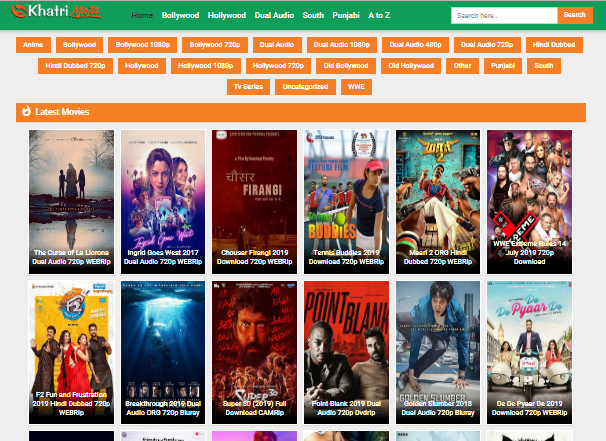The width and height of the screenshot is (606, 441).
Task: Click the Latest Movies section header
Action: [x=301, y=112]
